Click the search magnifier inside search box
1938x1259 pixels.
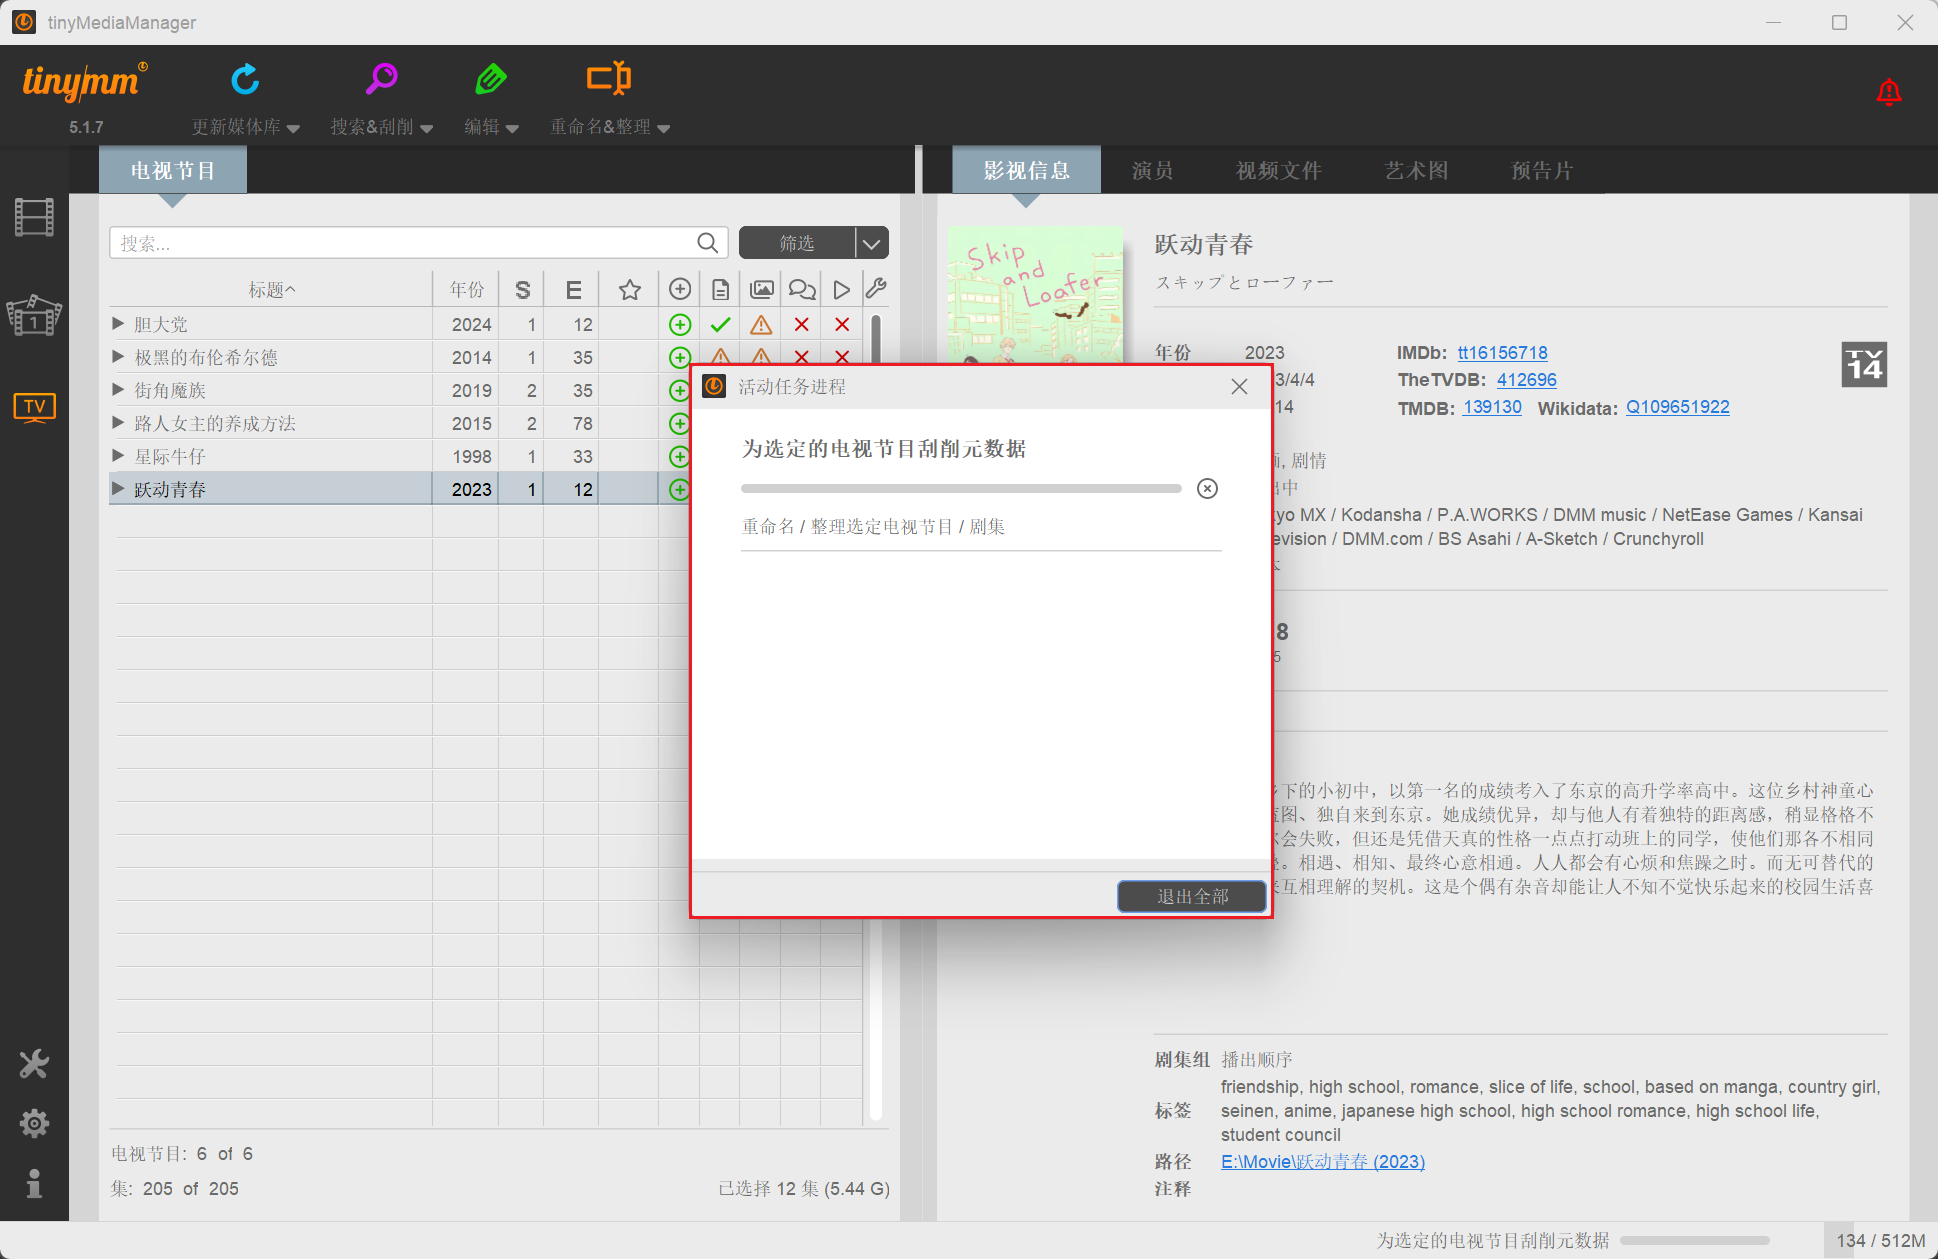pyautogui.click(x=707, y=243)
